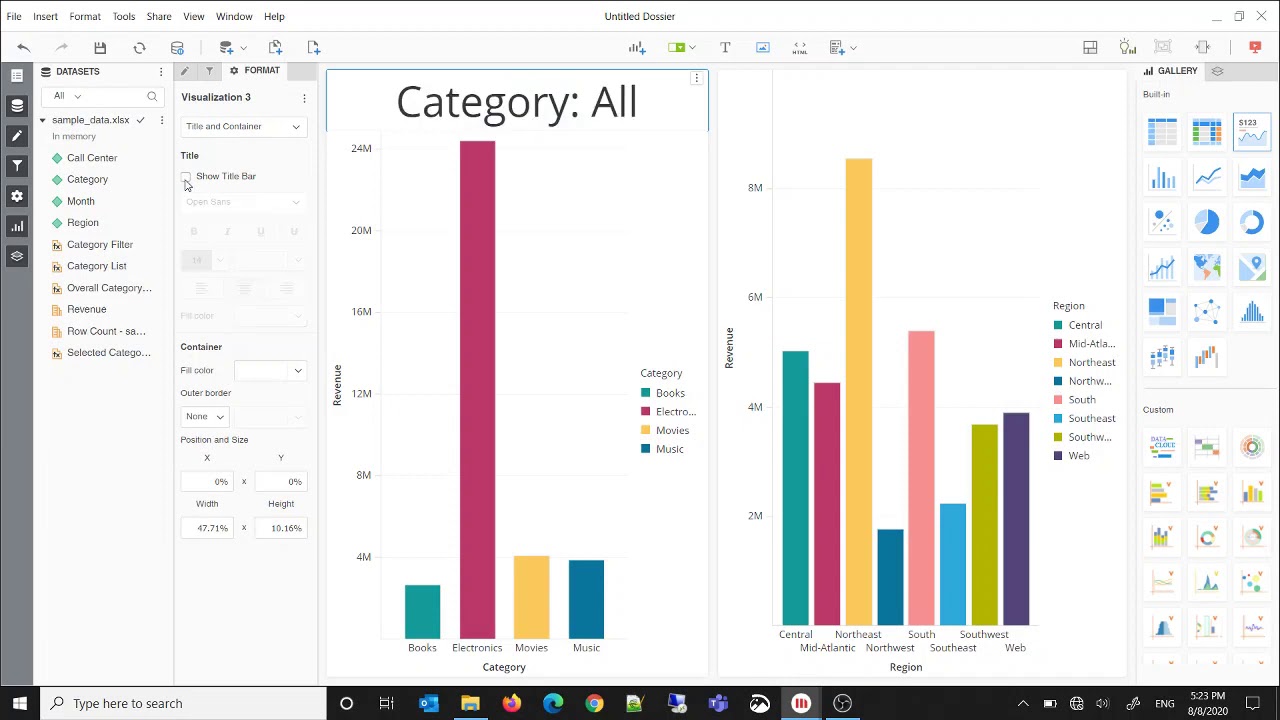The height and width of the screenshot is (720, 1280).
Task: Select the Data Cloud custom visualization
Action: point(1162,446)
